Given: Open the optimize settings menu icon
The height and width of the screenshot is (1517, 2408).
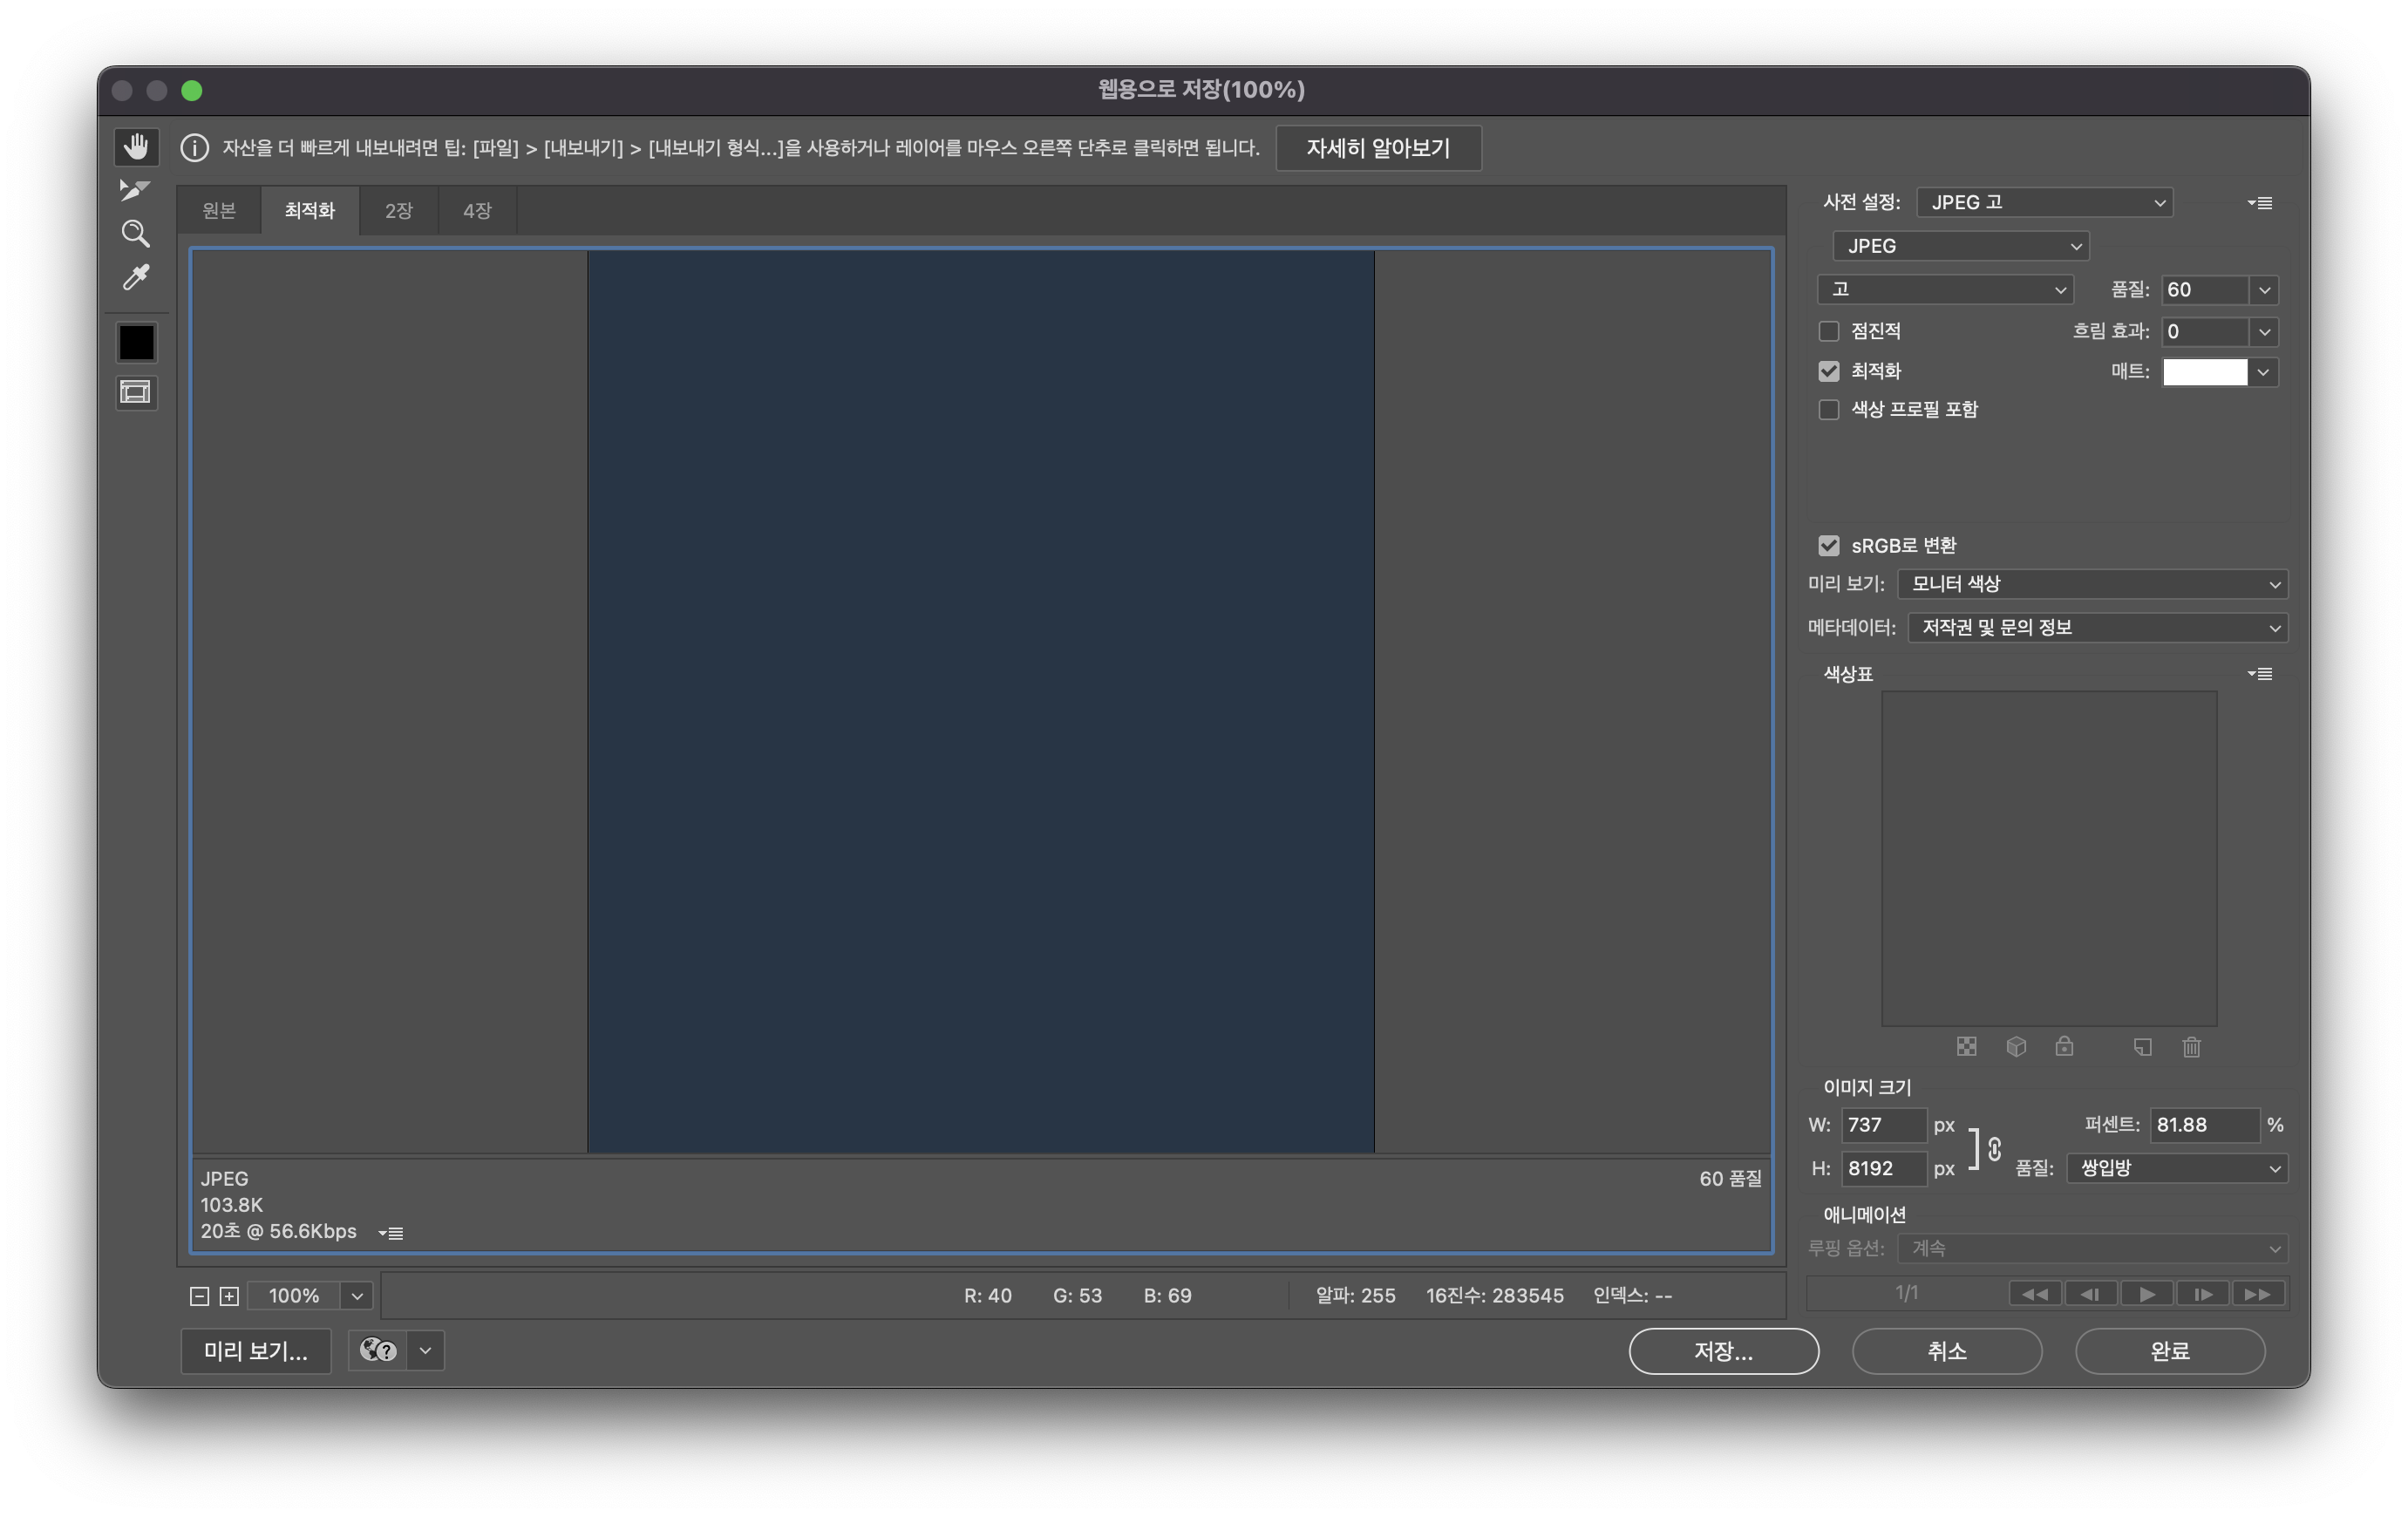Looking at the screenshot, I should coord(2260,203).
